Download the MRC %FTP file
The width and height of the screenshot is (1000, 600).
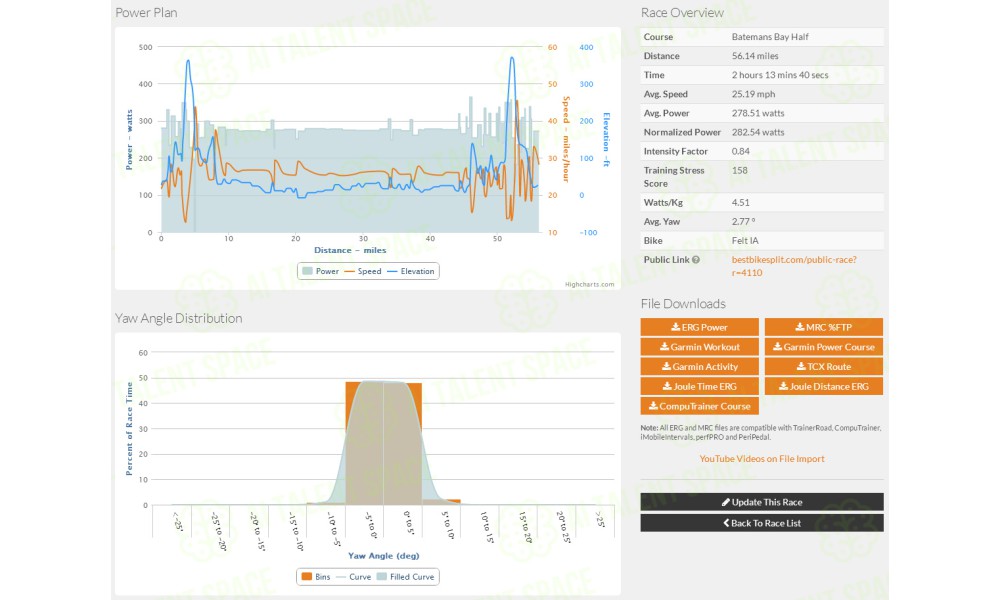(x=824, y=327)
